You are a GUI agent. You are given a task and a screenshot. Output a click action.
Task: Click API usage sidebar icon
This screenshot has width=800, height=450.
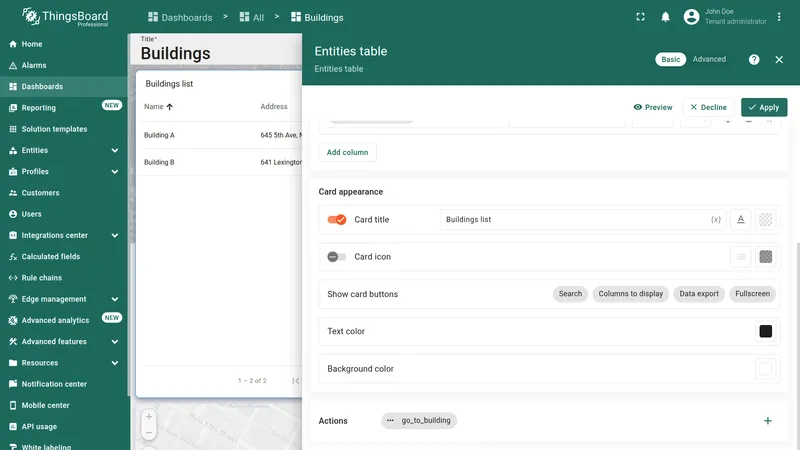(13, 427)
